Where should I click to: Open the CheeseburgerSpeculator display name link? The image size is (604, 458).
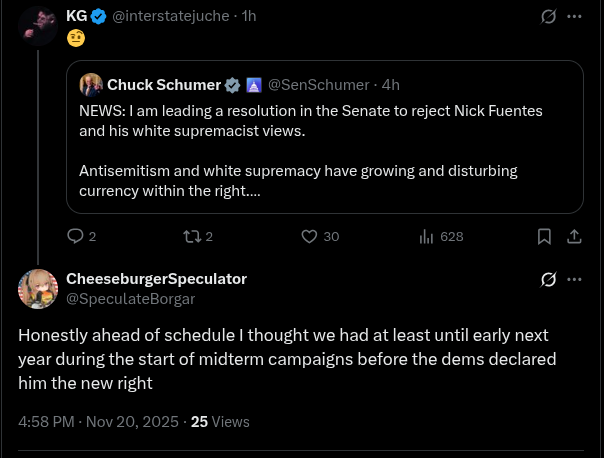click(156, 279)
